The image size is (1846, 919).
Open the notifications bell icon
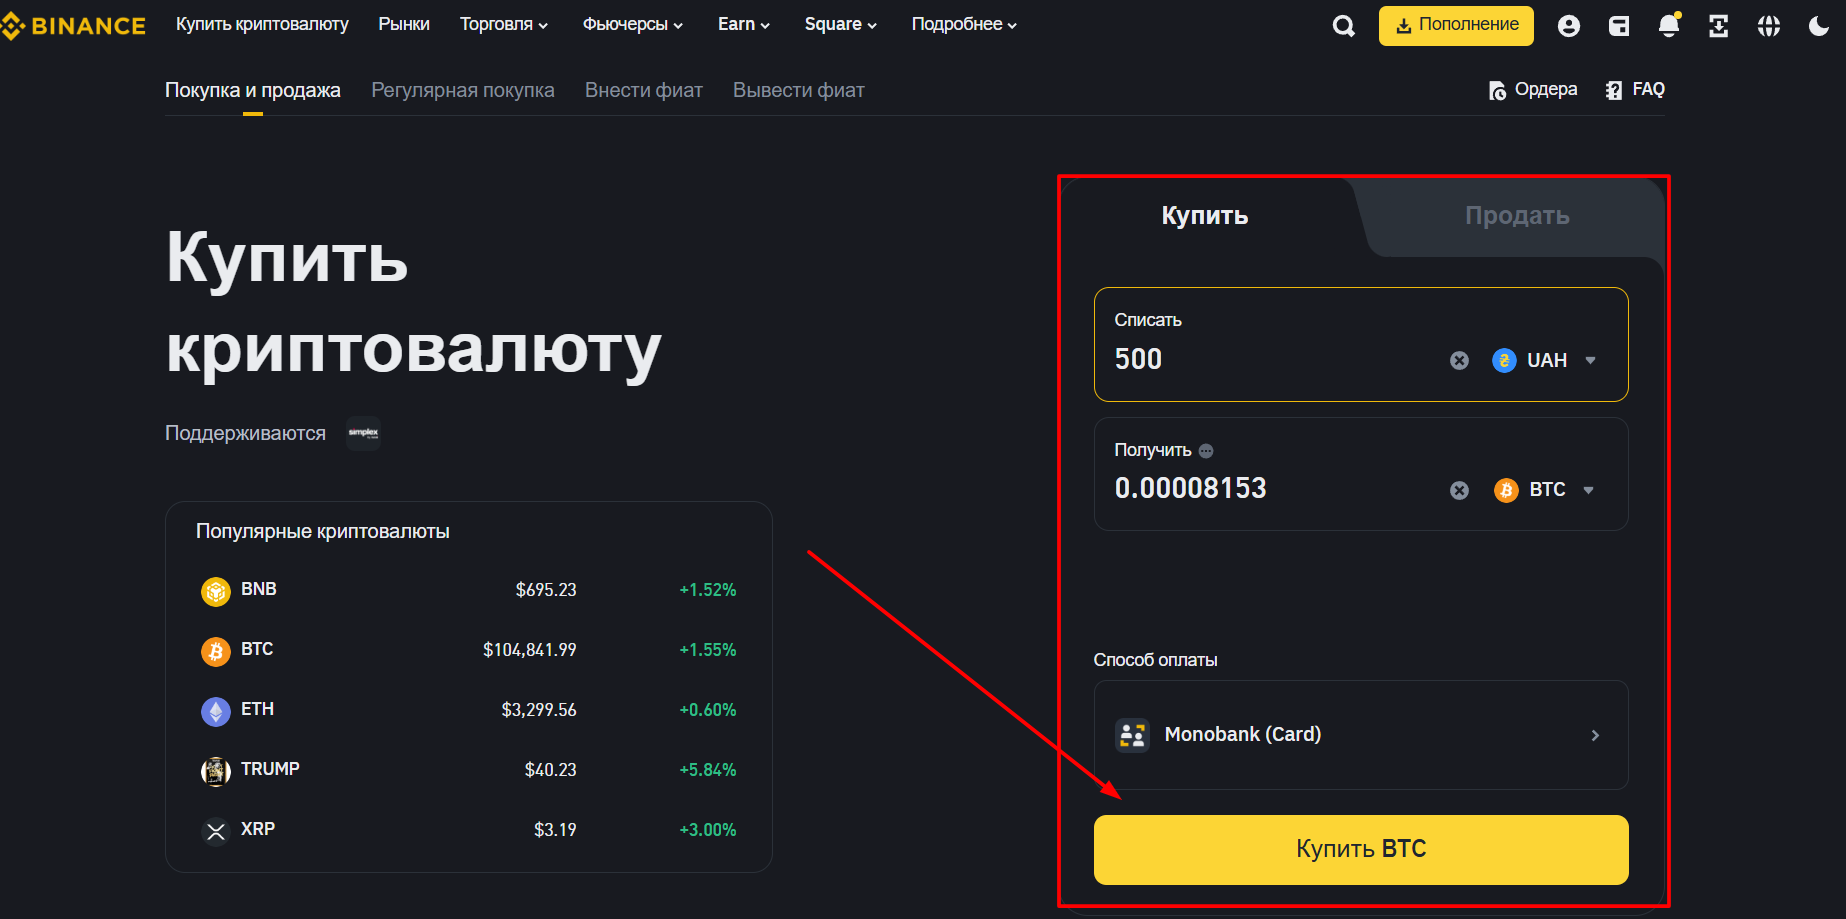[x=1669, y=26]
